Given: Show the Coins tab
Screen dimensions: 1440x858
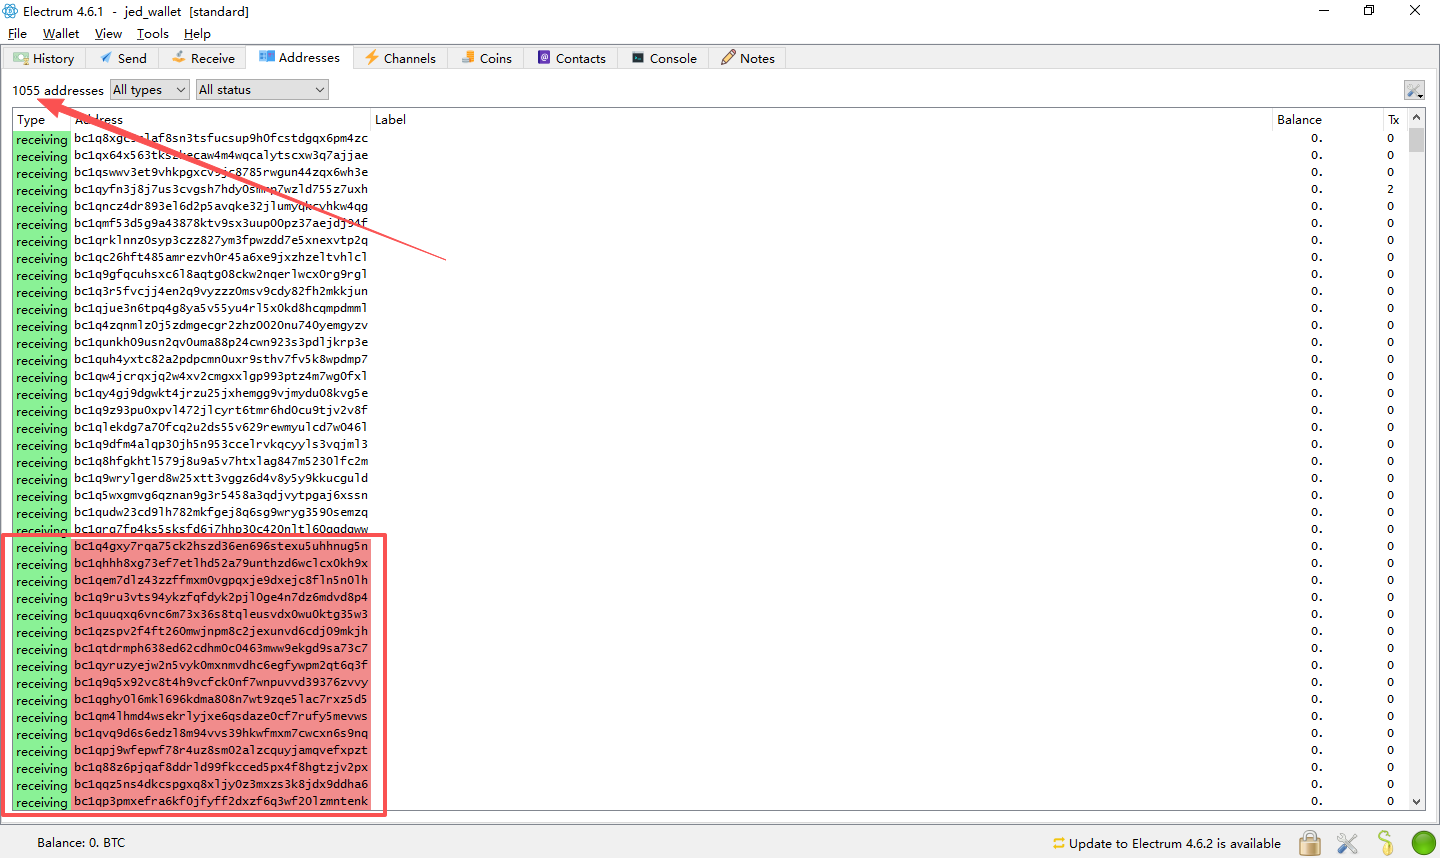Looking at the screenshot, I should (x=487, y=58).
